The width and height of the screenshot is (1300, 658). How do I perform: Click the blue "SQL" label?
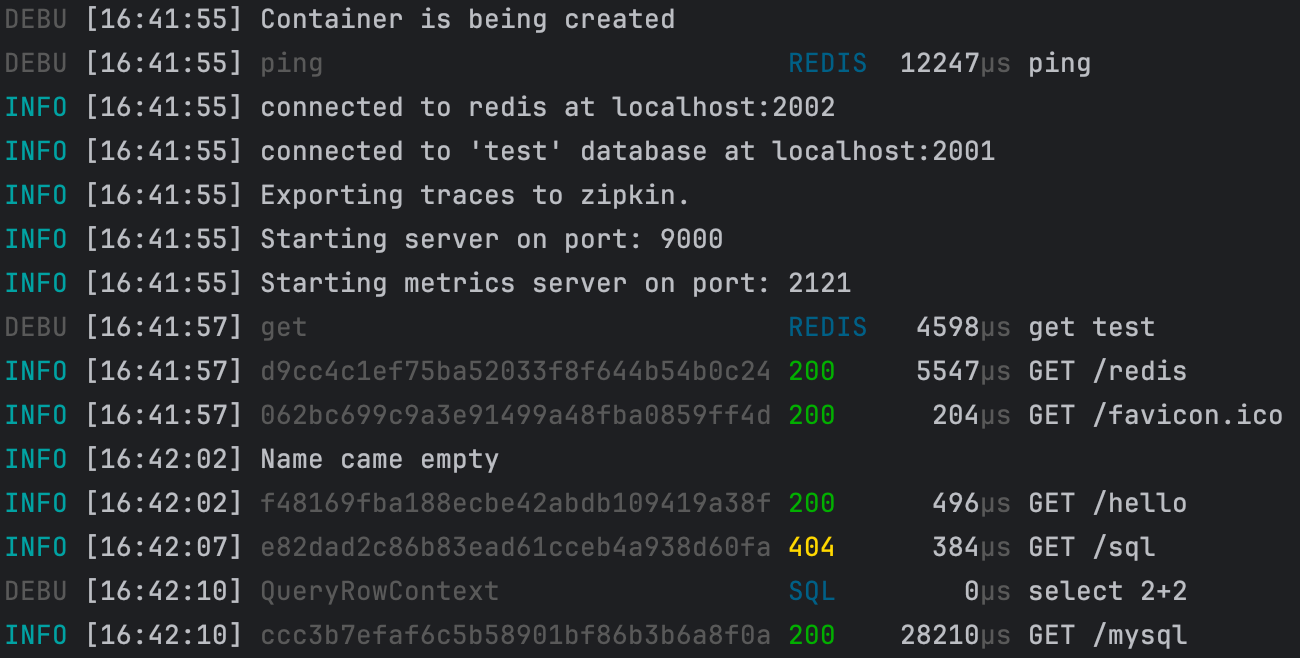(812, 591)
